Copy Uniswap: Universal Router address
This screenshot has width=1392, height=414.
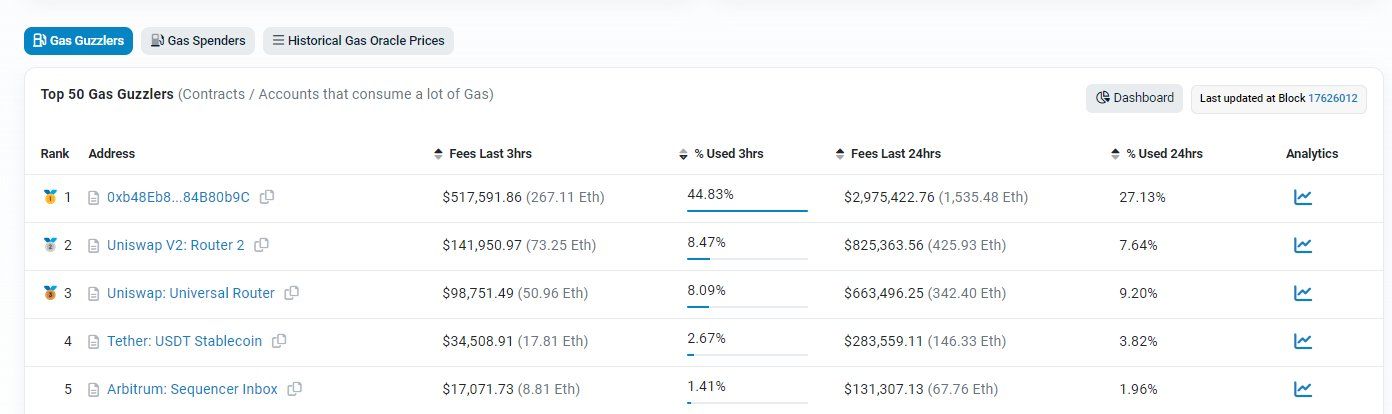point(292,293)
